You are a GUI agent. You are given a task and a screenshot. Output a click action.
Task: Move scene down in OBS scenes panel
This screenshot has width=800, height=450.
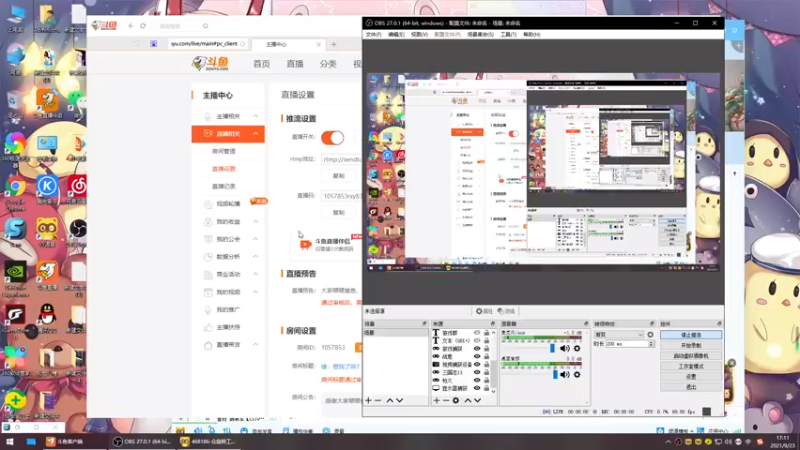coord(399,401)
